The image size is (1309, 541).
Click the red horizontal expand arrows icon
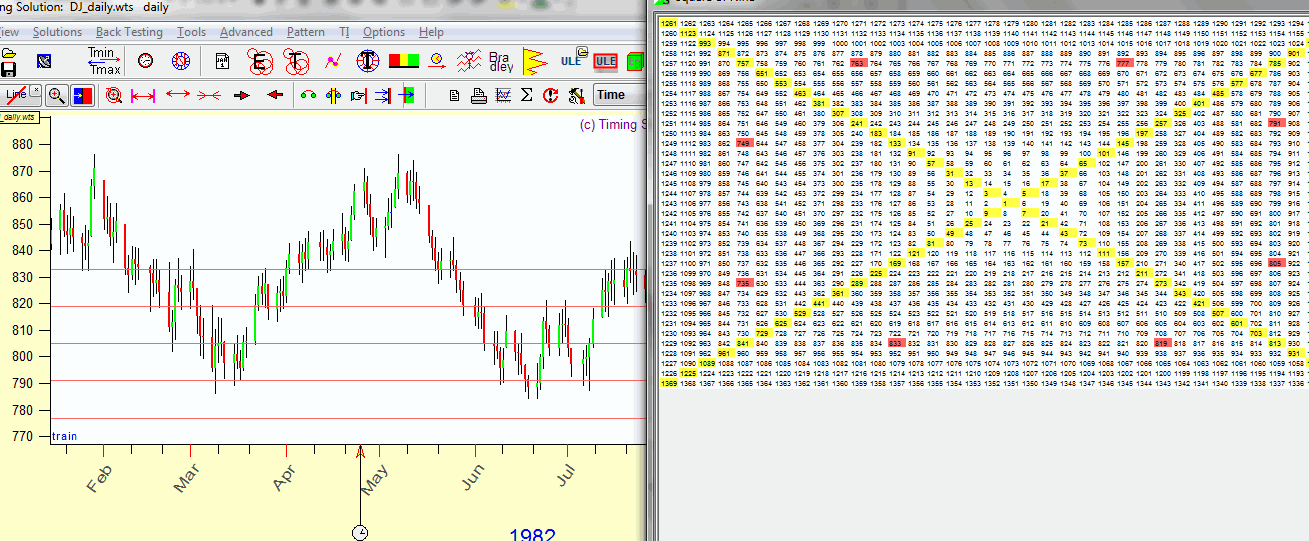178,95
